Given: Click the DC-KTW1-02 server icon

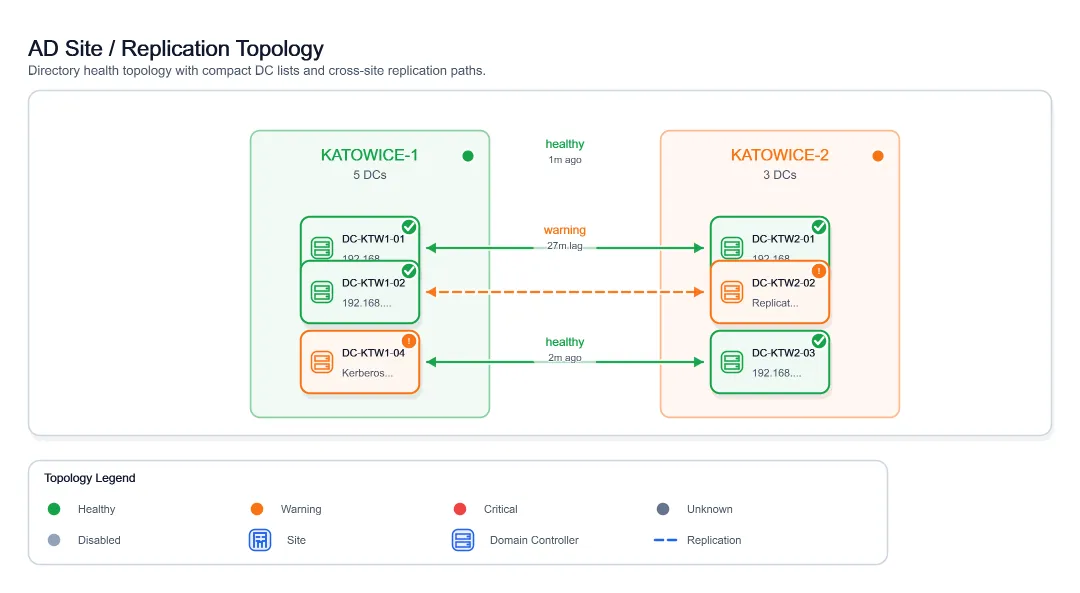Looking at the screenshot, I should (322, 292).
